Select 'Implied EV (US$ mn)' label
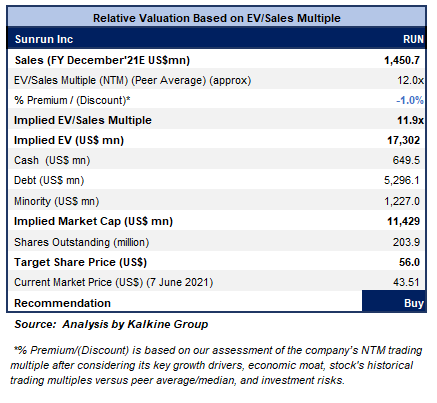Screen dimensions: 437x403 pyautogui.click(x=69, y=140)
